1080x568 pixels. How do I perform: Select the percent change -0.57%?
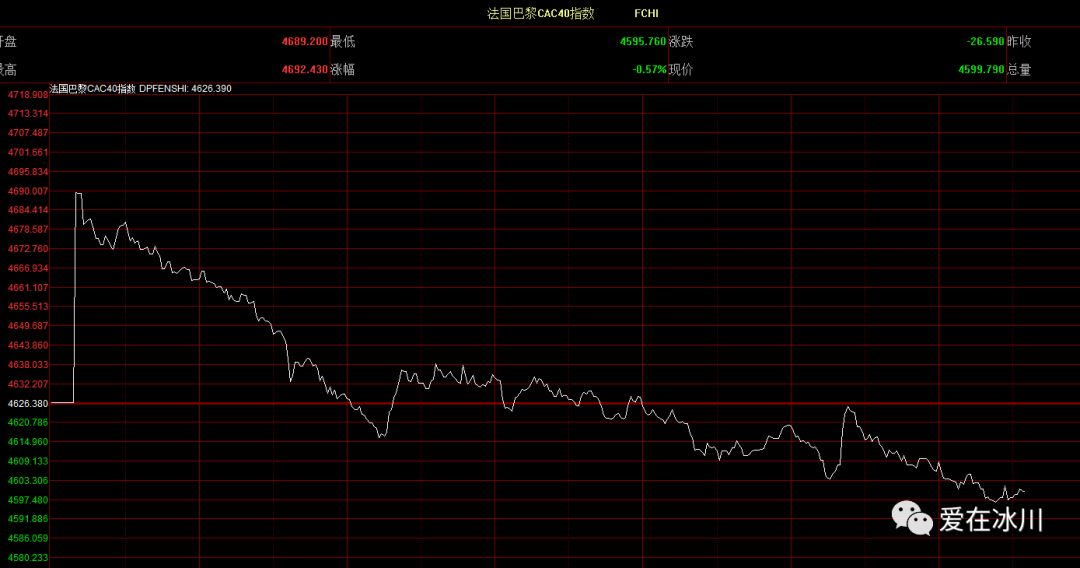[x=649, y=70]
